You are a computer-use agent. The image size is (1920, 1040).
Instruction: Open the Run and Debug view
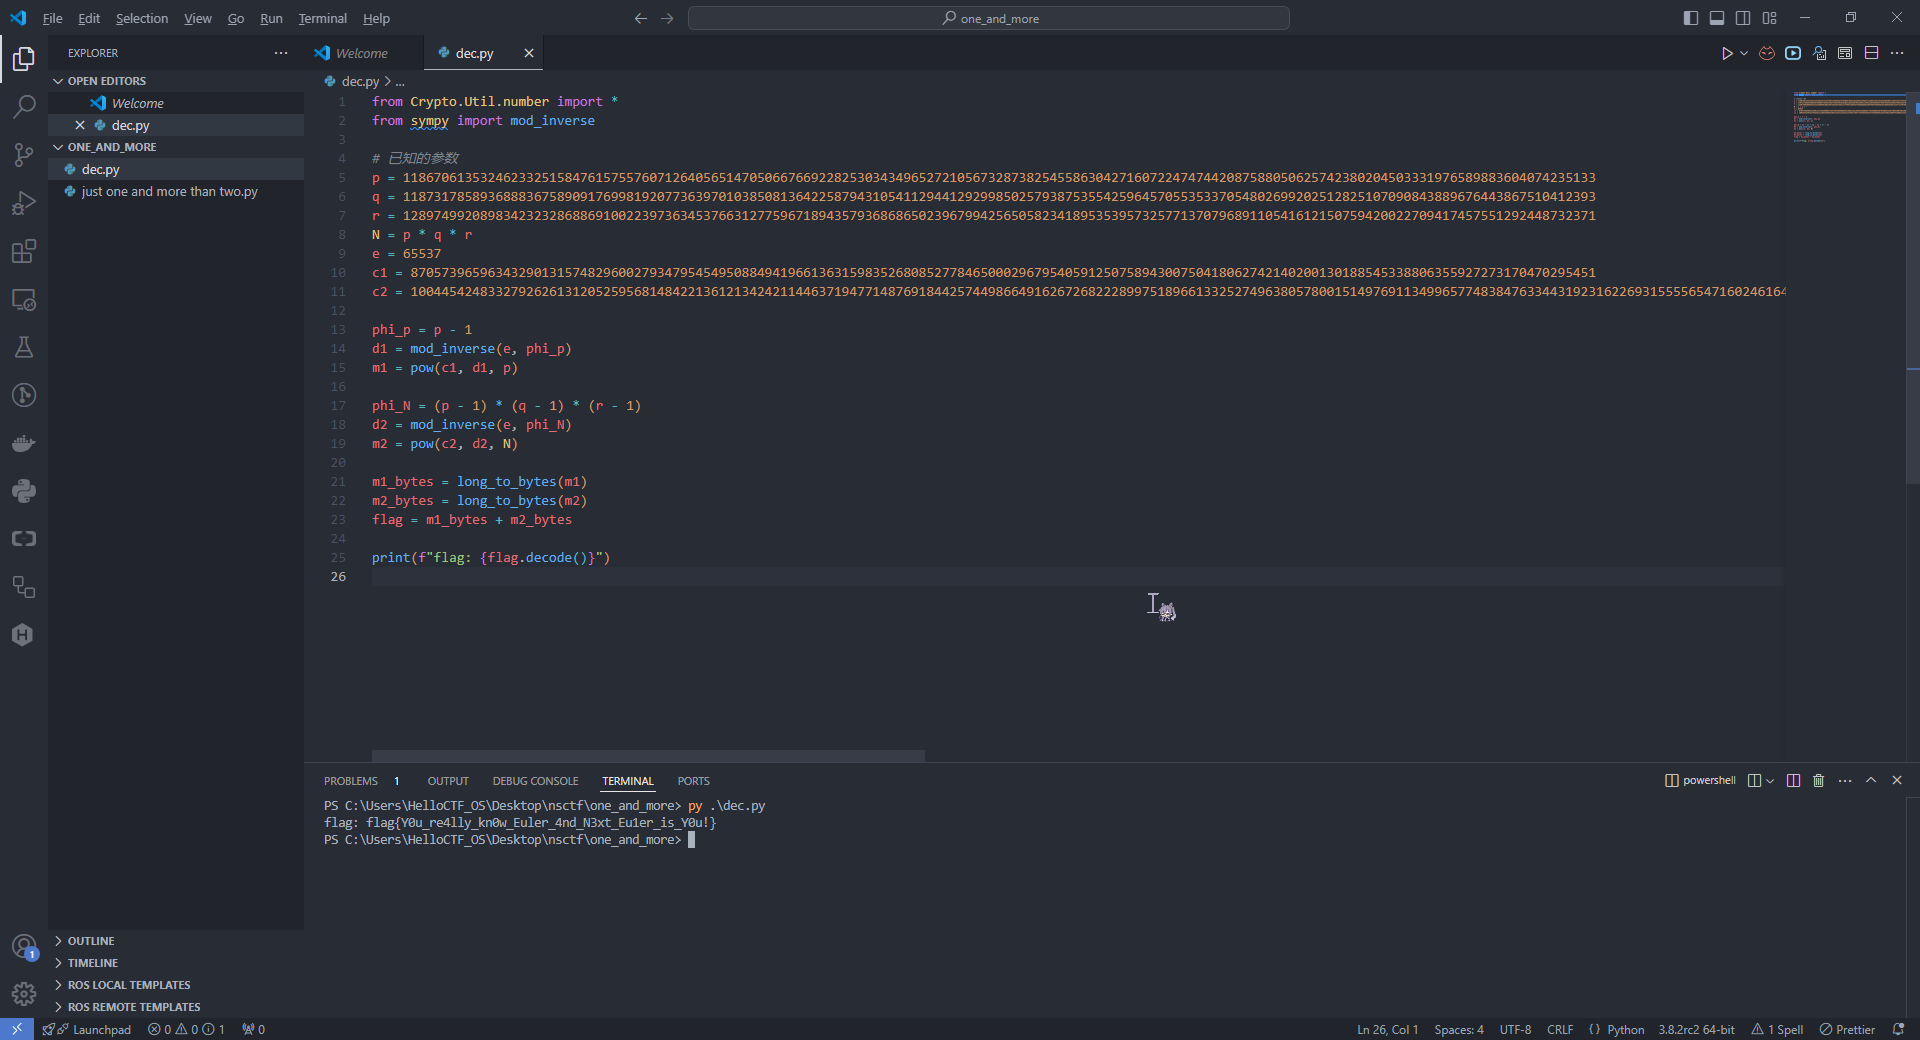coord(24,203)
